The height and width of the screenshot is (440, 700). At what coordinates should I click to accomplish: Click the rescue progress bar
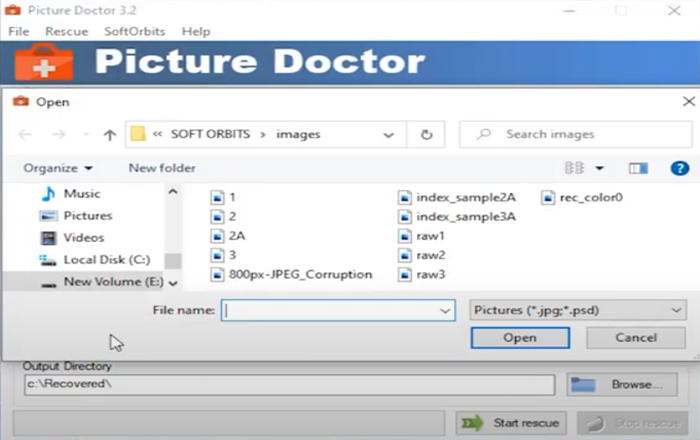(229, 423)
